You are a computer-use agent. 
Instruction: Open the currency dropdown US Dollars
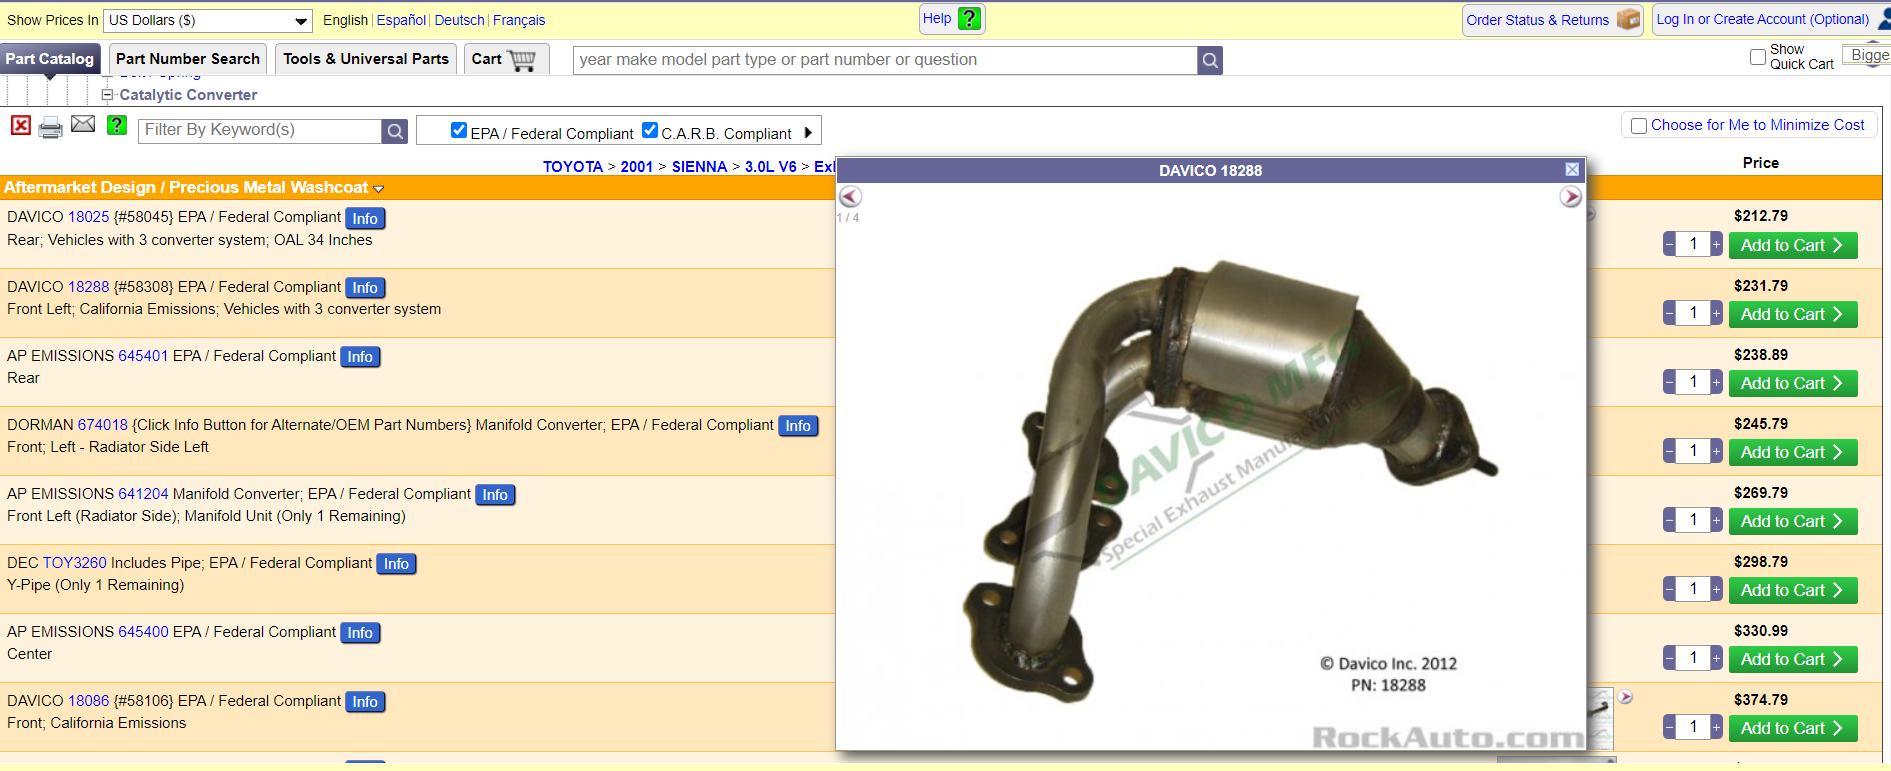[x=208, y=20]
